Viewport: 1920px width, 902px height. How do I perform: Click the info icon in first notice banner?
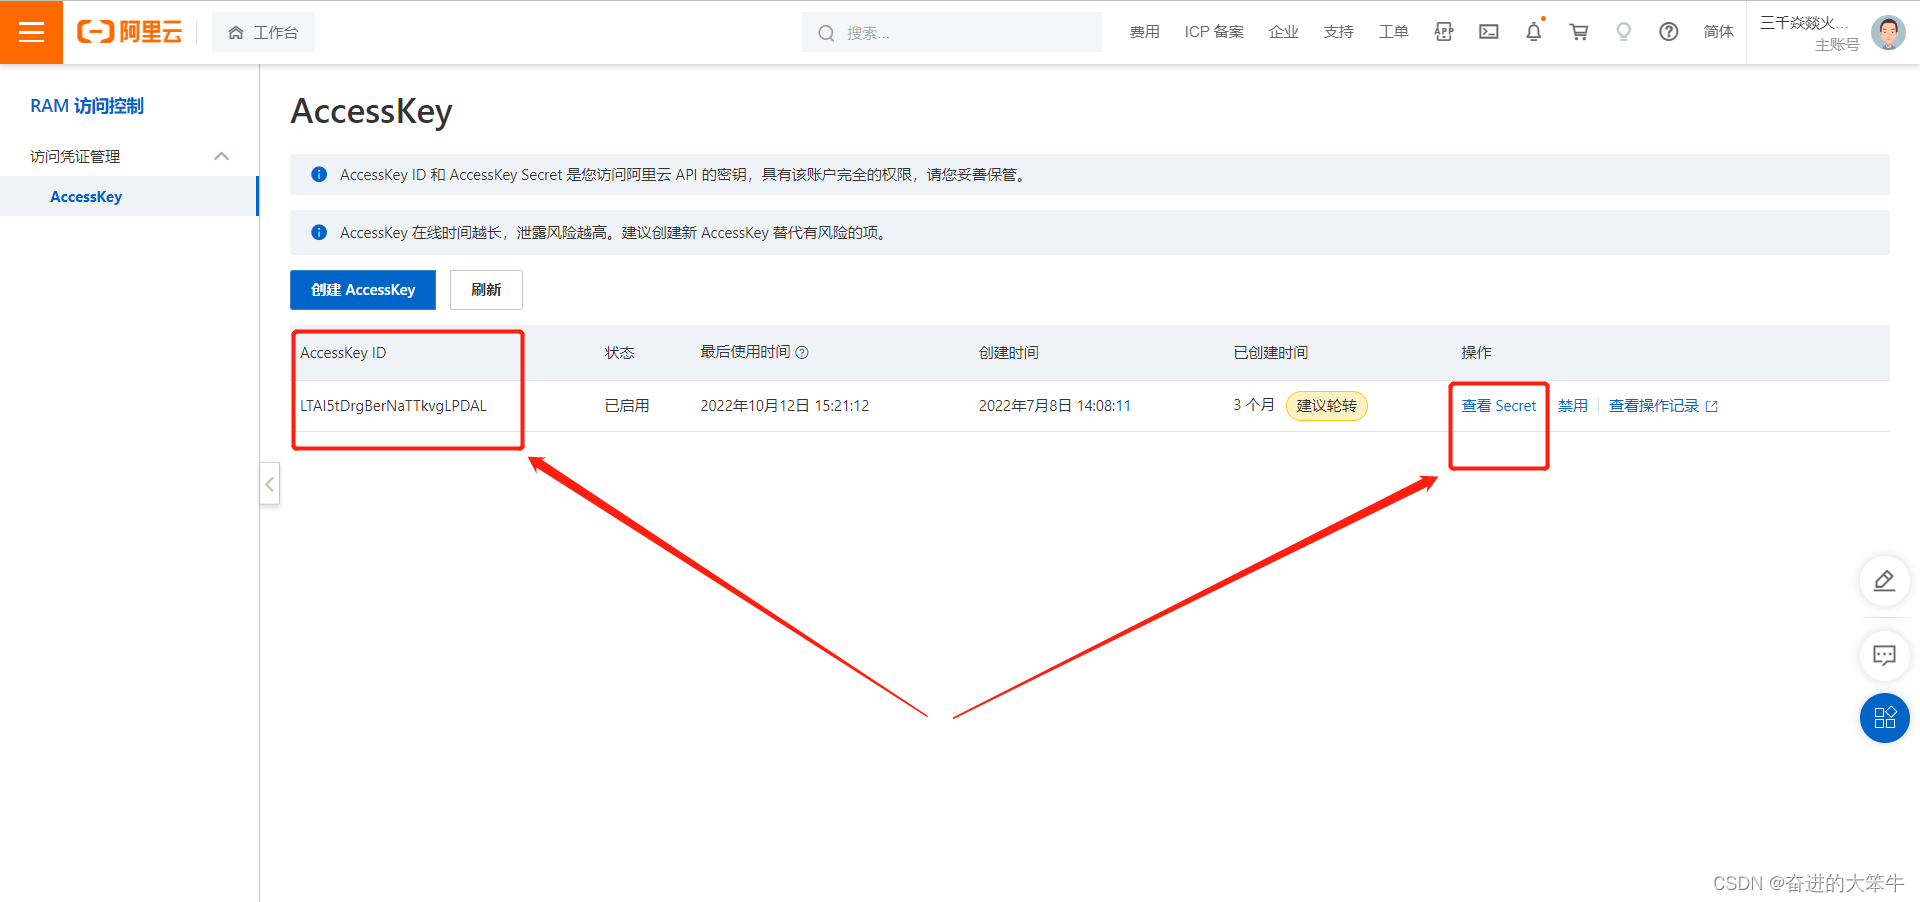tap(319, 174)
